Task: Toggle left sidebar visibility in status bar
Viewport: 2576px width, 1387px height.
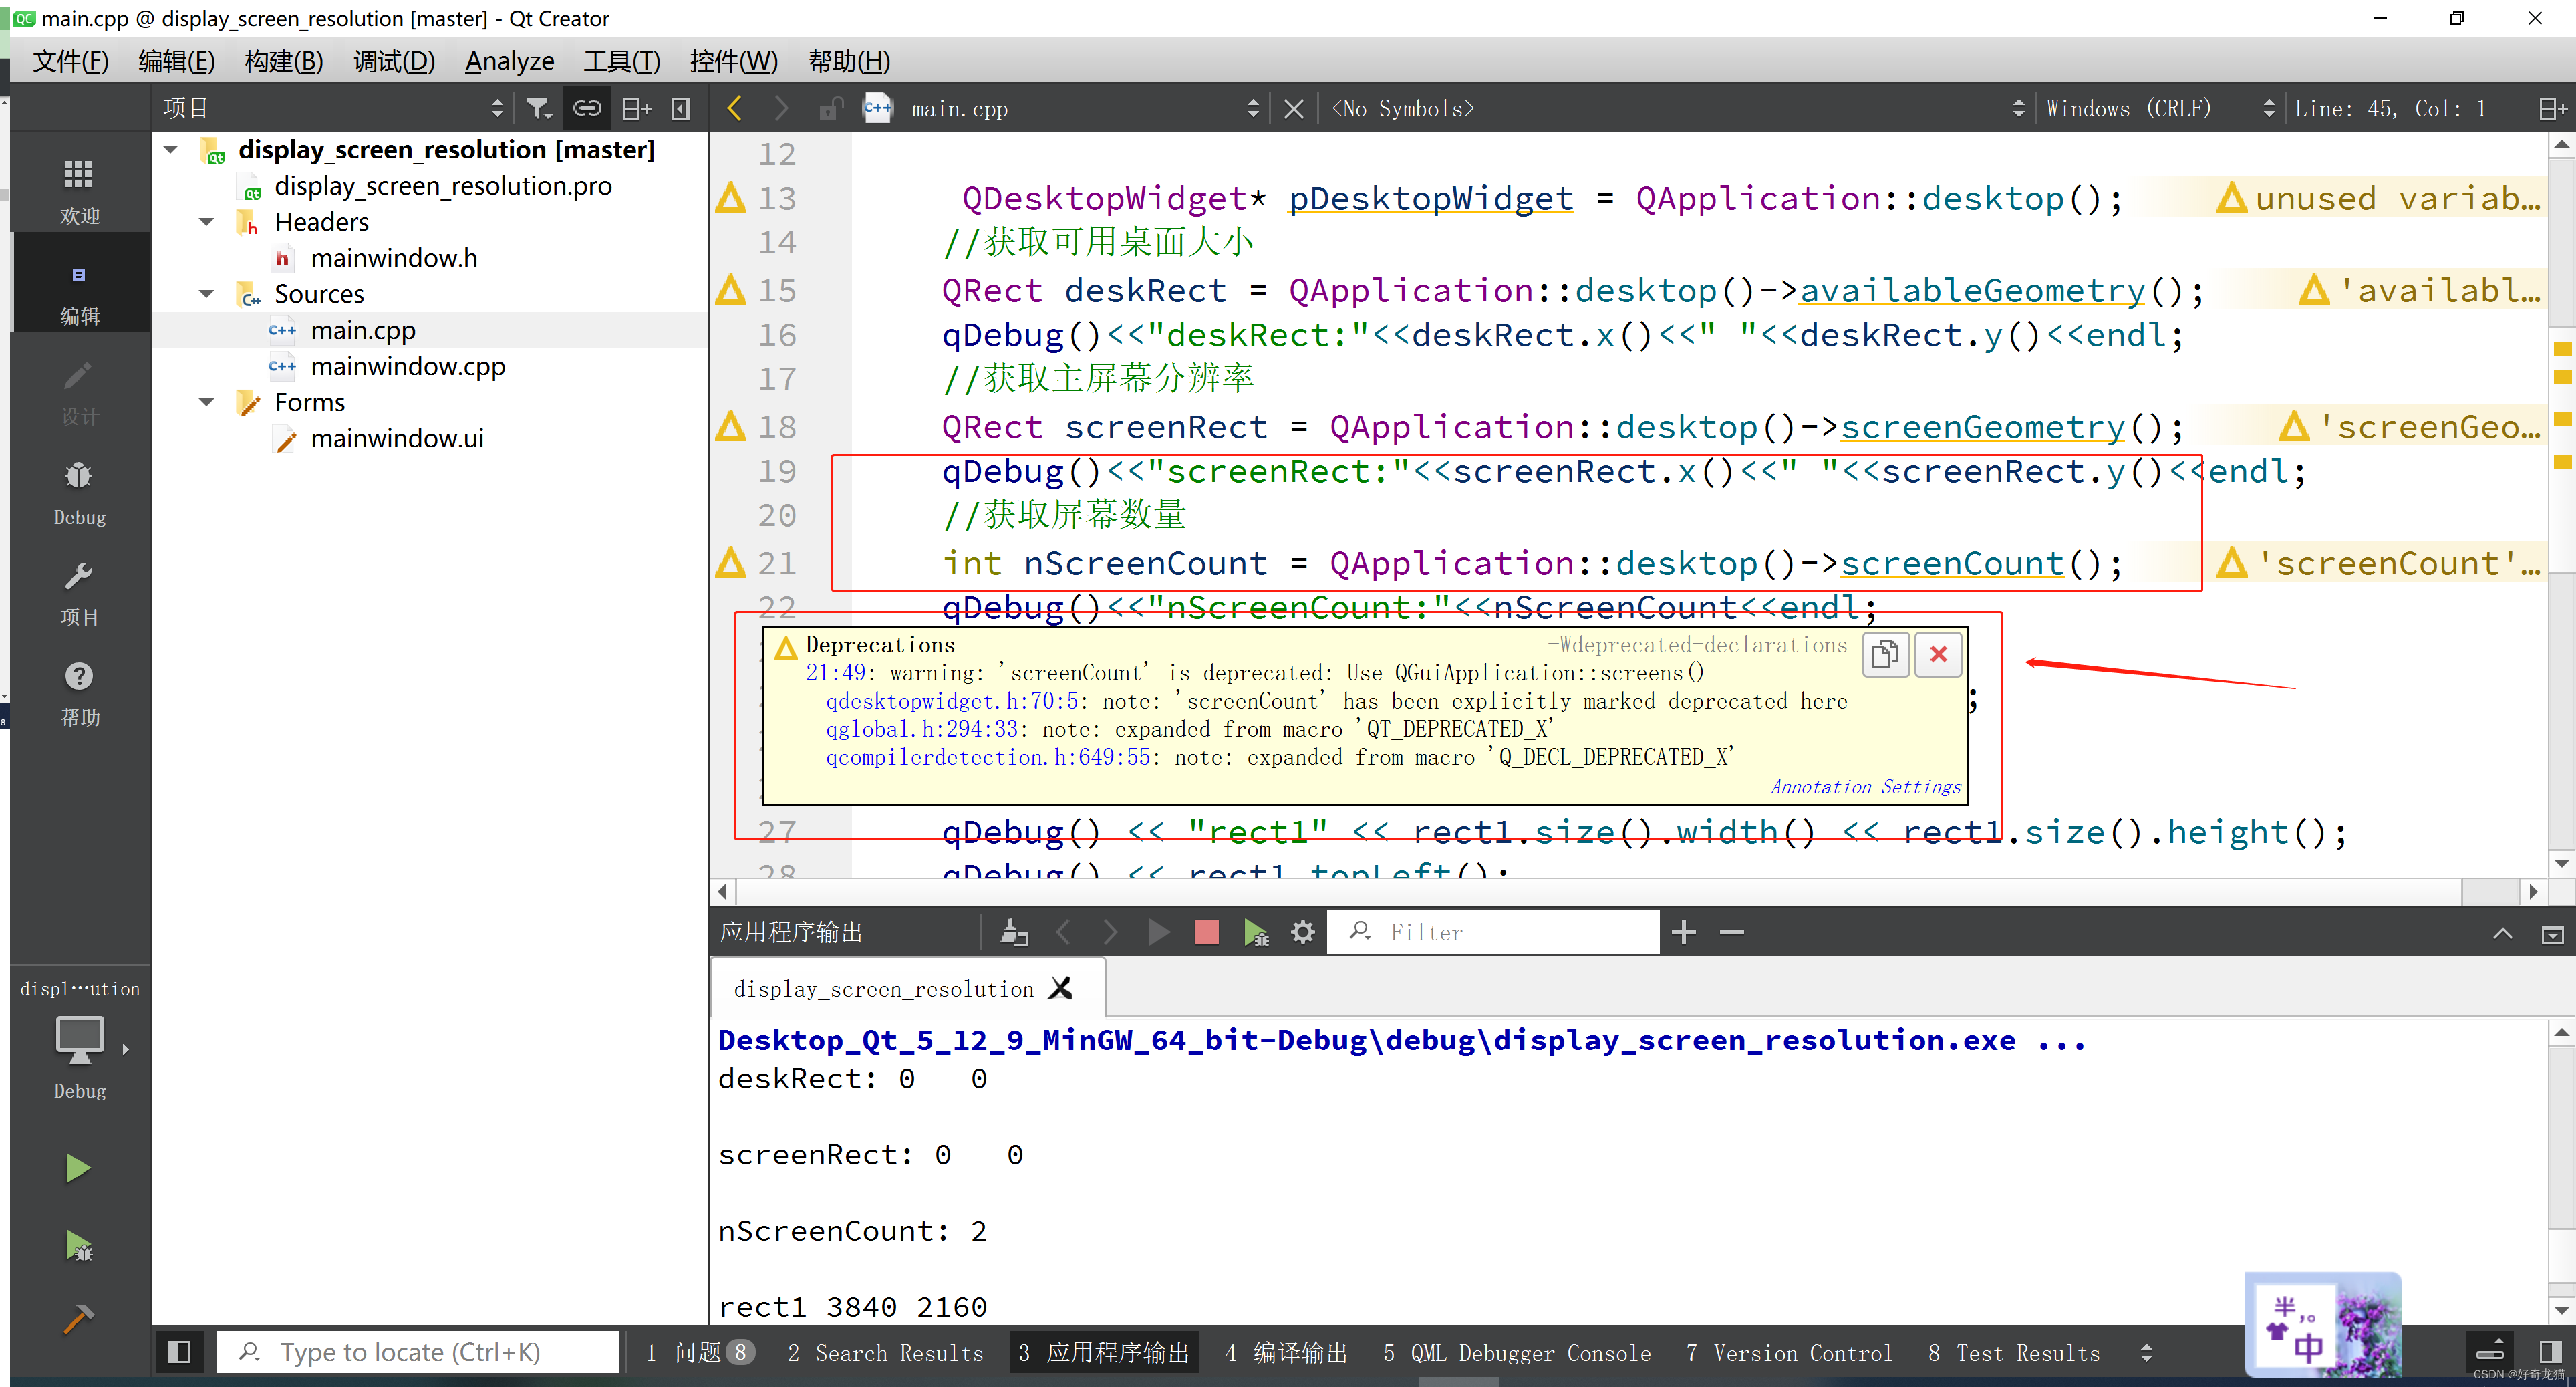Action: pos(179,1352)
